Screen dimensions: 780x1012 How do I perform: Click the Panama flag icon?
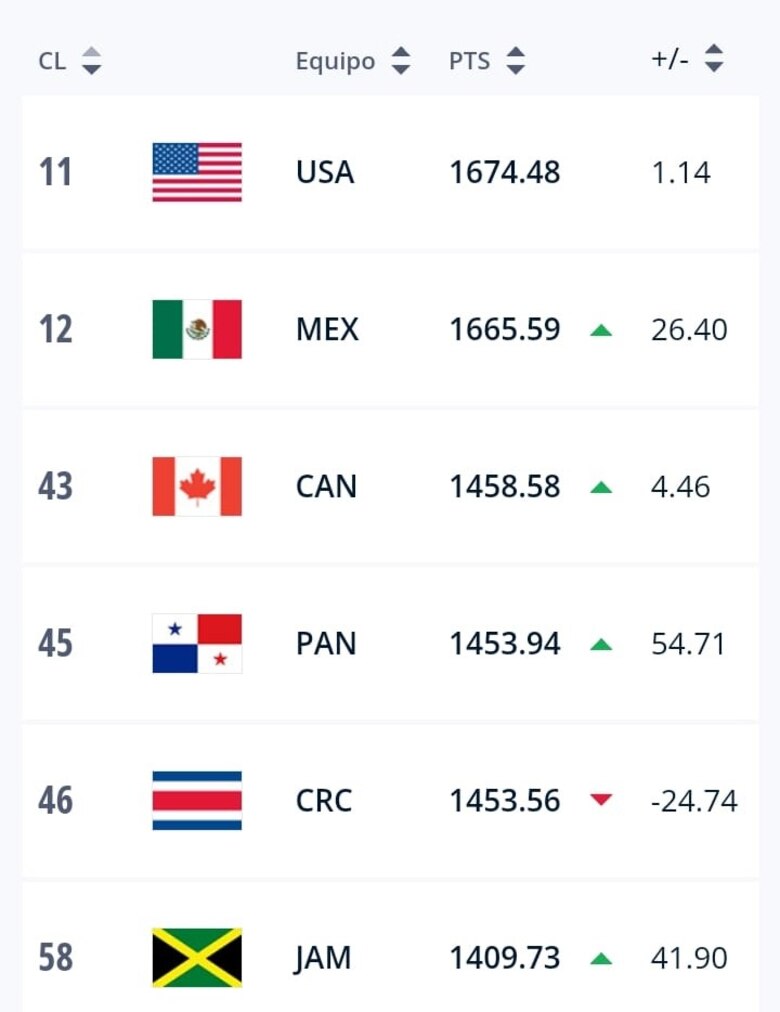click(196, 643)
